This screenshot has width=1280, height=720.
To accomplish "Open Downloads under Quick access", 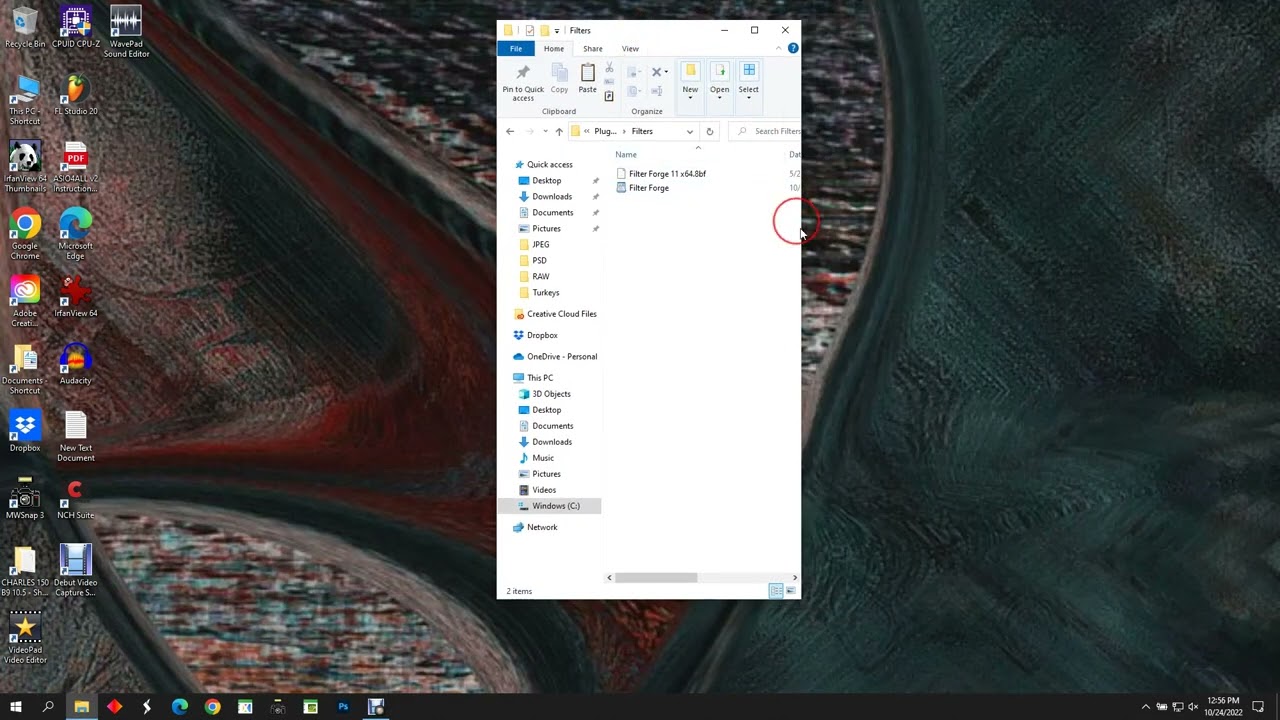I will click(552, 197).
